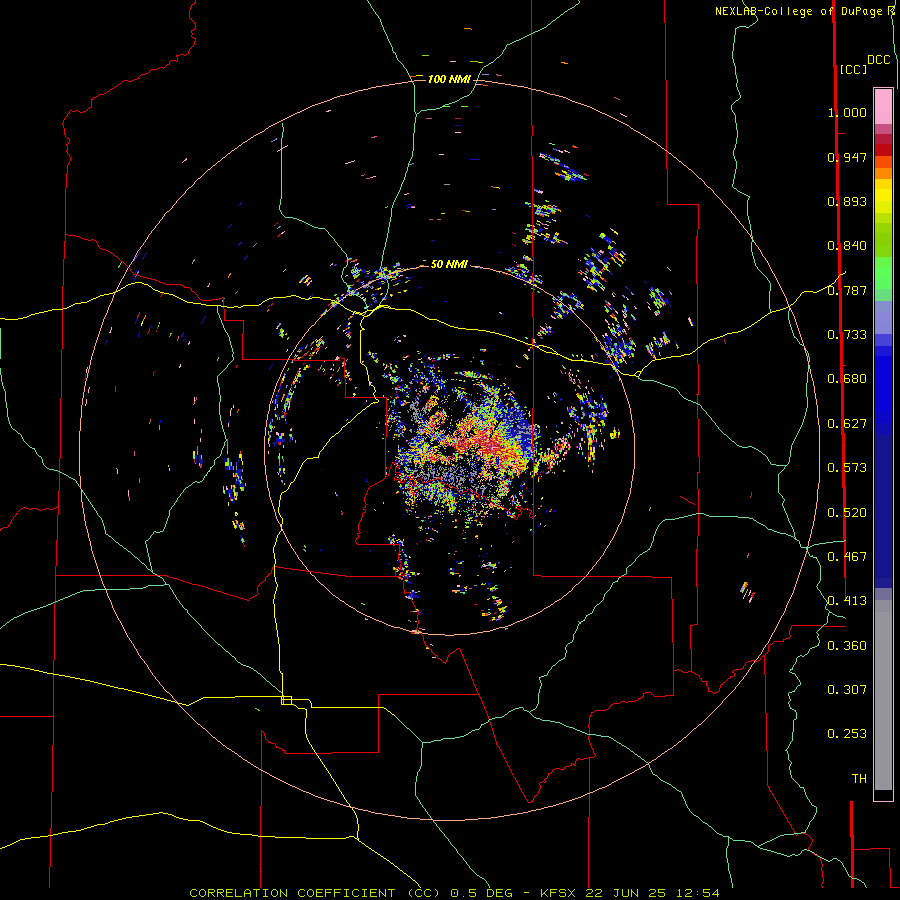Select the 0.573 legend value
This screenshot has width=900, height=900.
point(847,468)
